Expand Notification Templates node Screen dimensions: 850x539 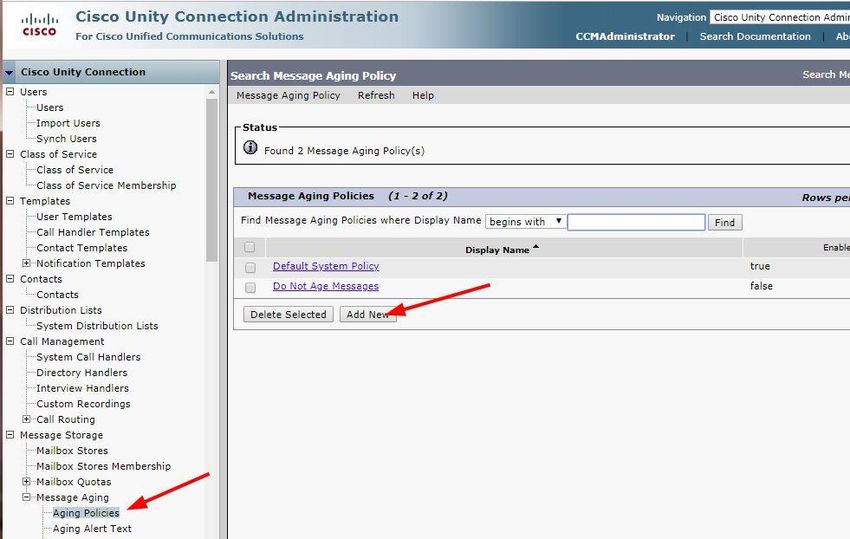point(26,263)
